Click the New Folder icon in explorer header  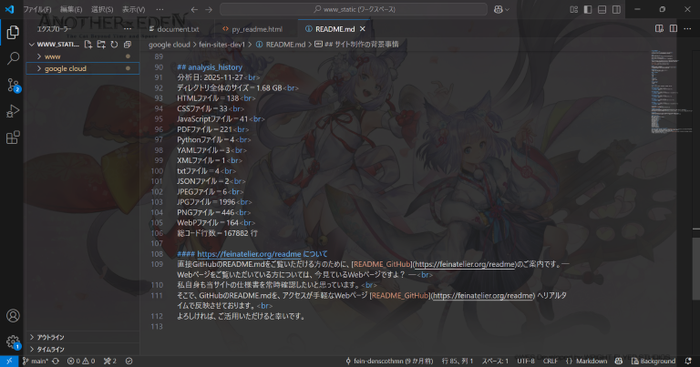click(x=101, y=44)
